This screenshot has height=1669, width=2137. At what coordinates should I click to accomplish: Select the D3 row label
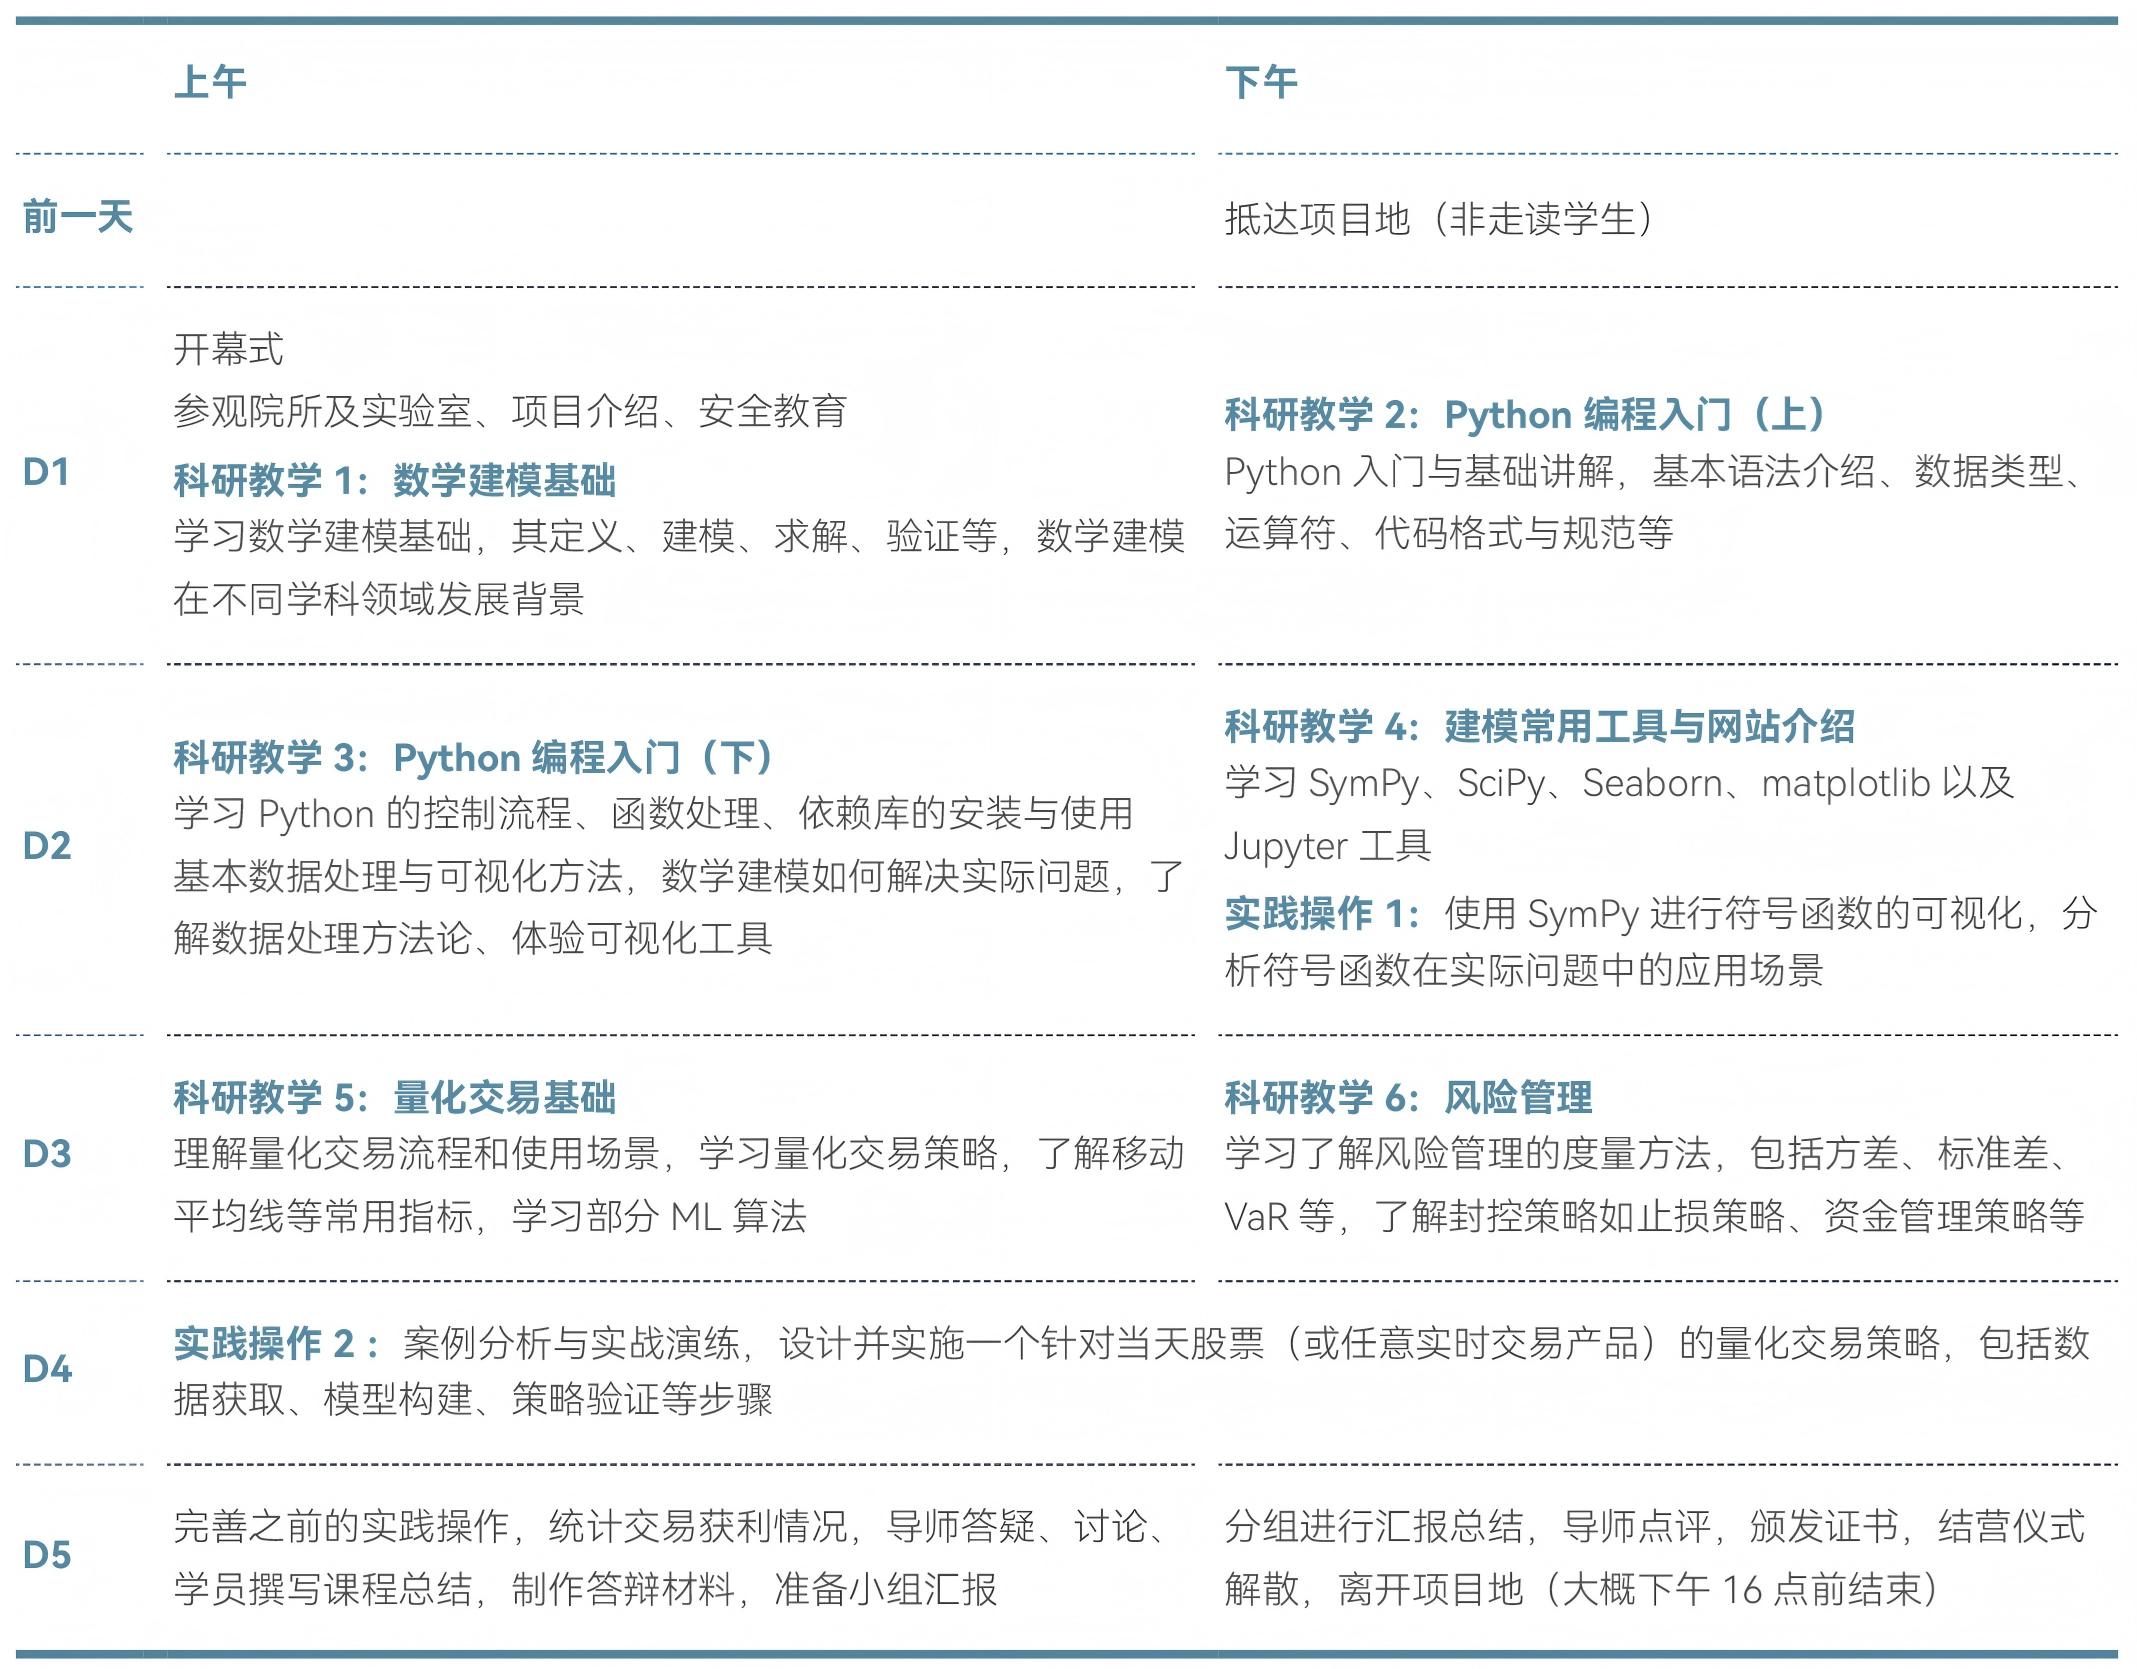point(47,1154)
